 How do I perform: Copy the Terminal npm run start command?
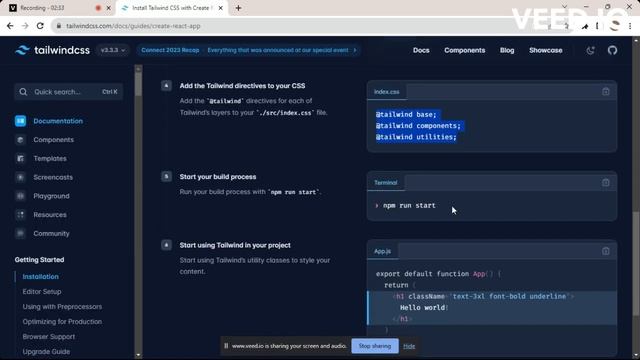[606, 182]
